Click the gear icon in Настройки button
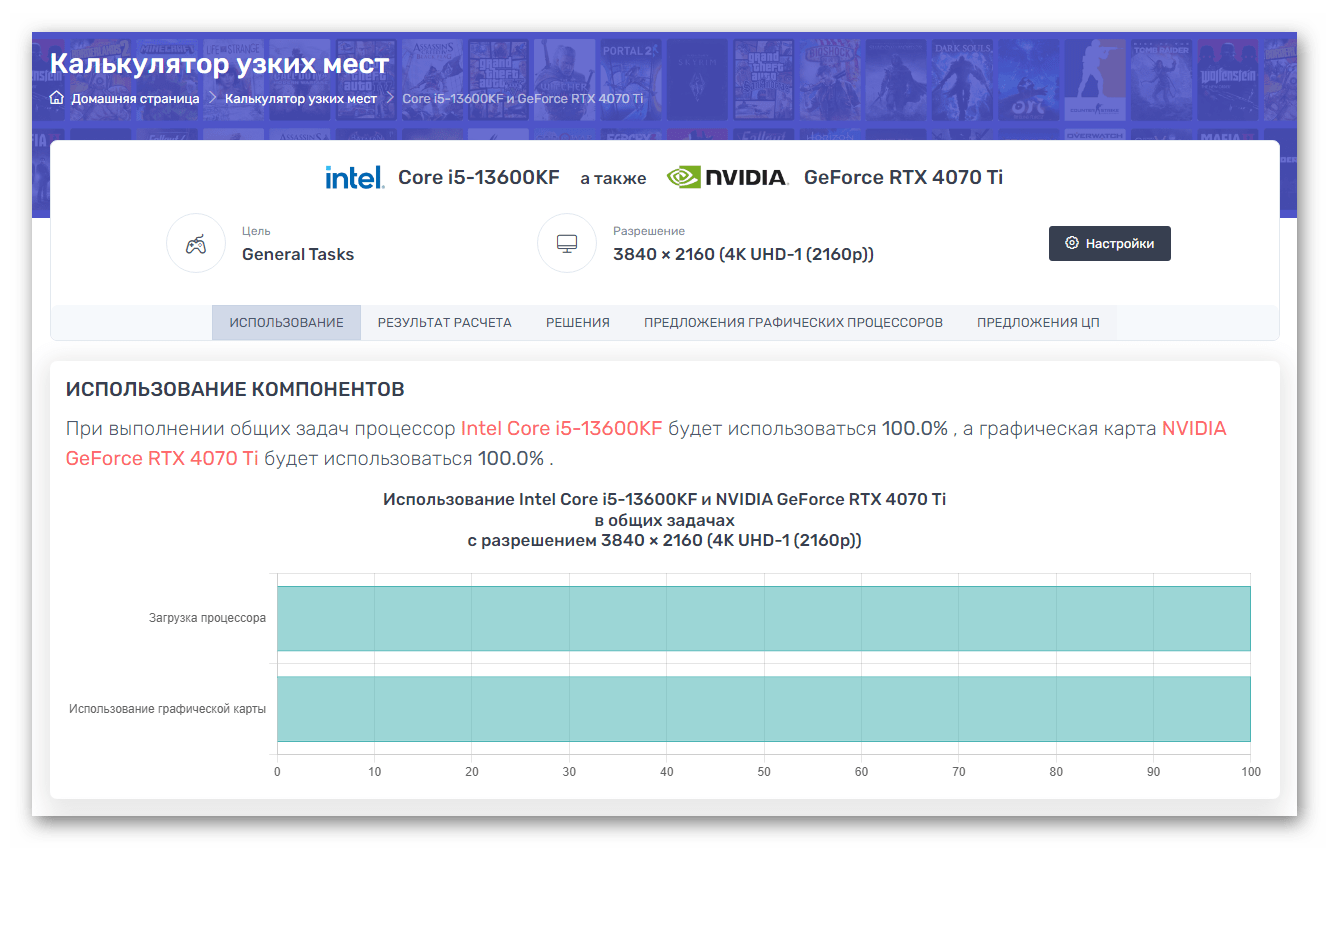This screenshot has width=1329, height=928. click(1072, 243)
